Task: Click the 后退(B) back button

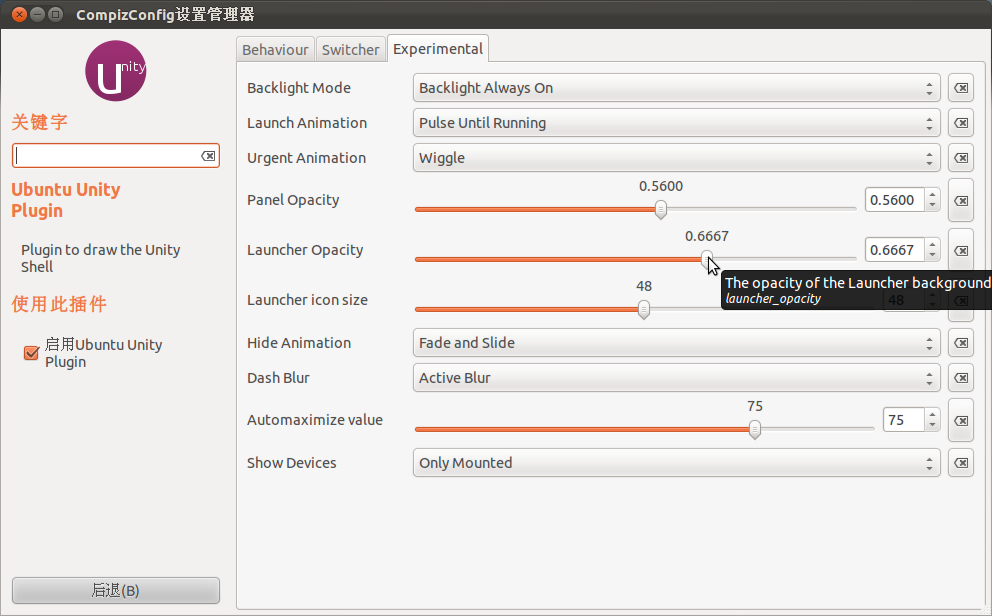Action: pos(116,590)
